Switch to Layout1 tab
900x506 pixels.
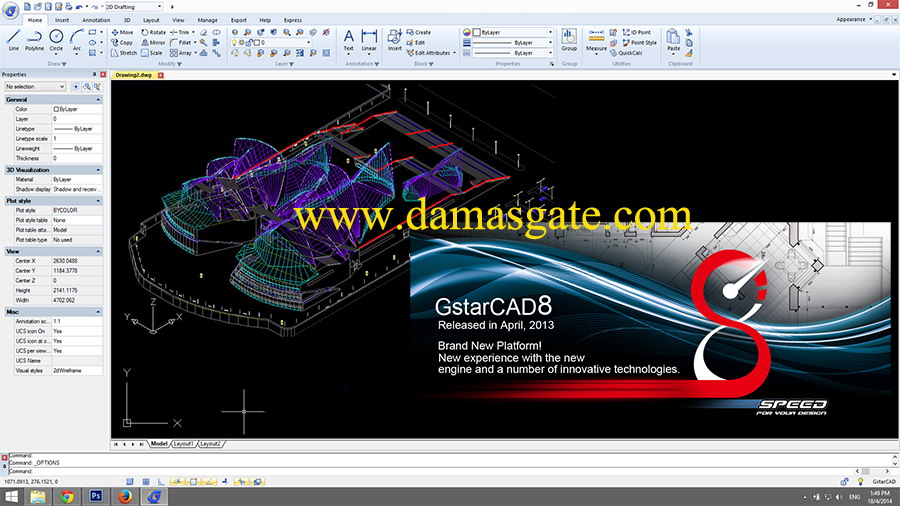[183, 444]
